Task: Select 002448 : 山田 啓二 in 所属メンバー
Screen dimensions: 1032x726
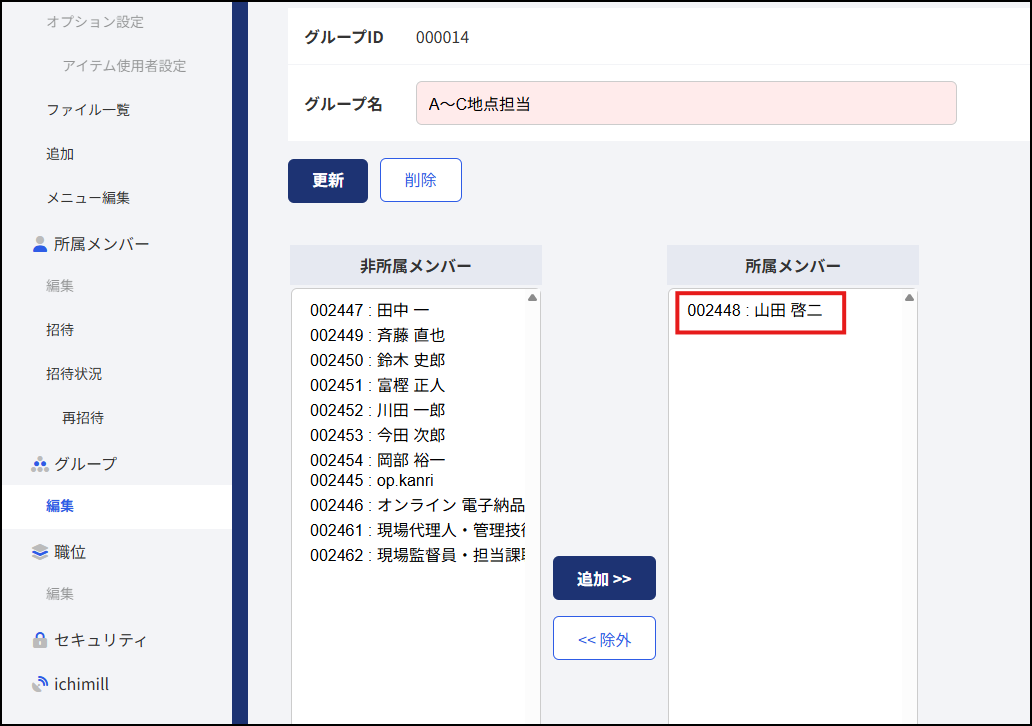Action: 756,310
